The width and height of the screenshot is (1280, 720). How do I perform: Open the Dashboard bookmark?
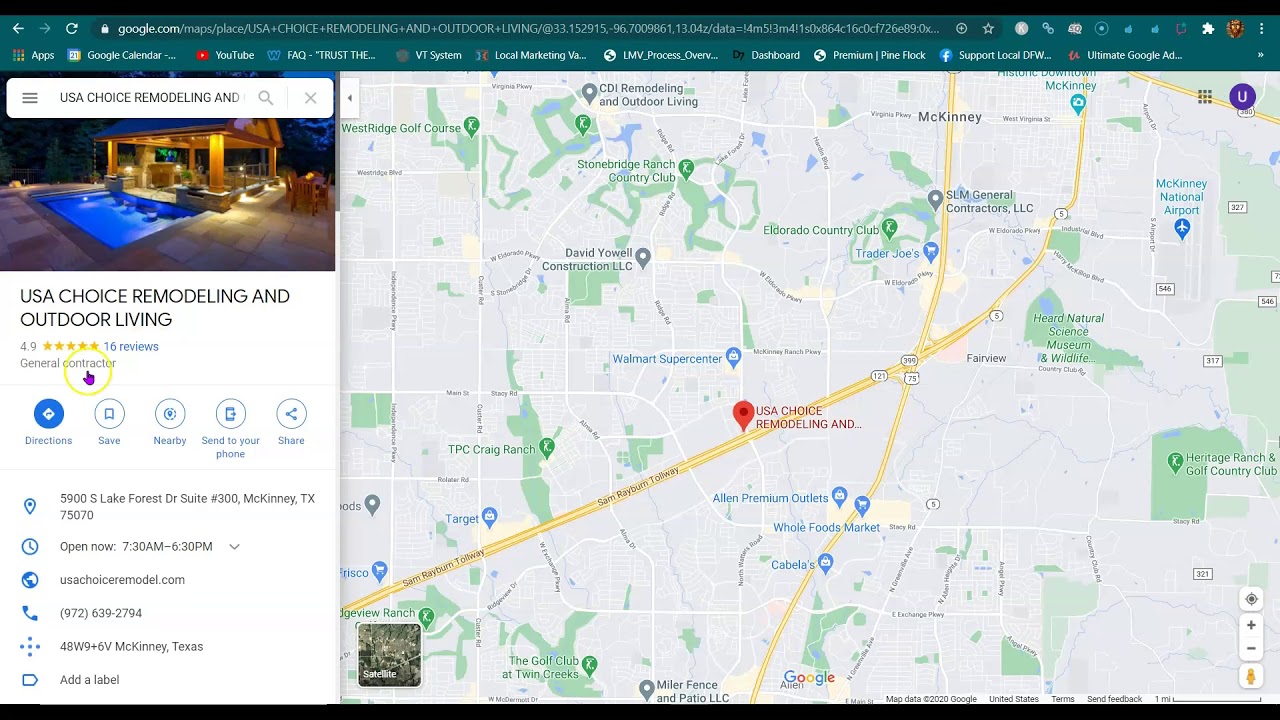pos(766,55)
